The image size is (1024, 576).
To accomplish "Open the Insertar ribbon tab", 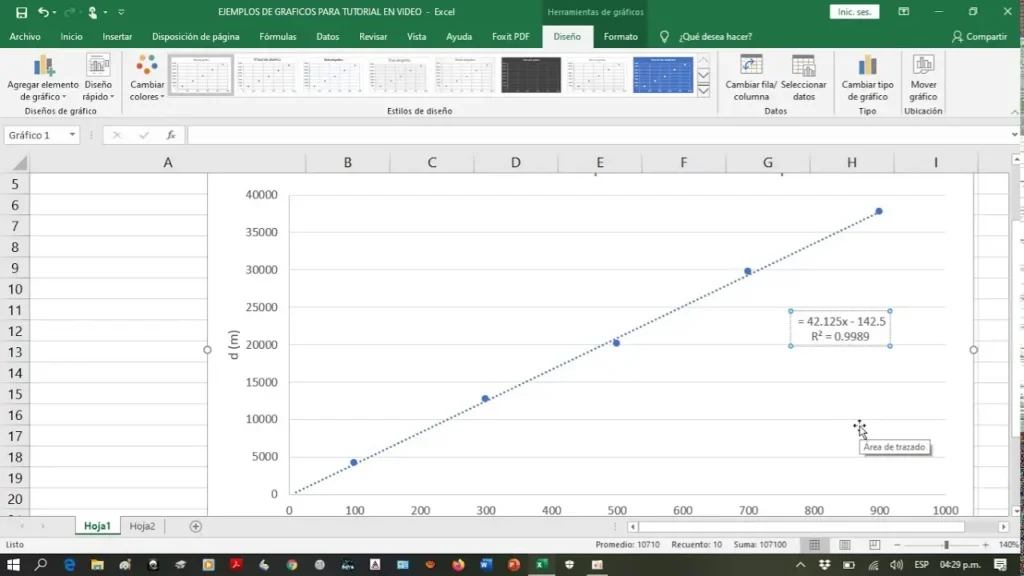I will click(x=117, y=36).
